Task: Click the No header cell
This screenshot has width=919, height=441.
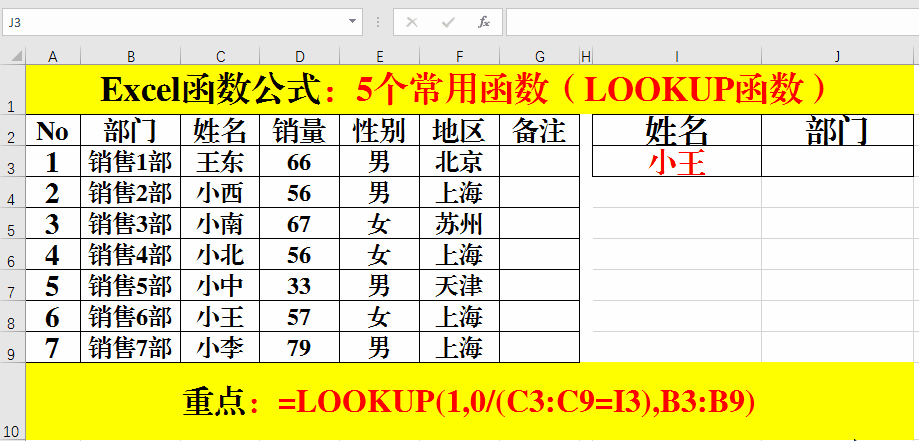Action: 53,130
